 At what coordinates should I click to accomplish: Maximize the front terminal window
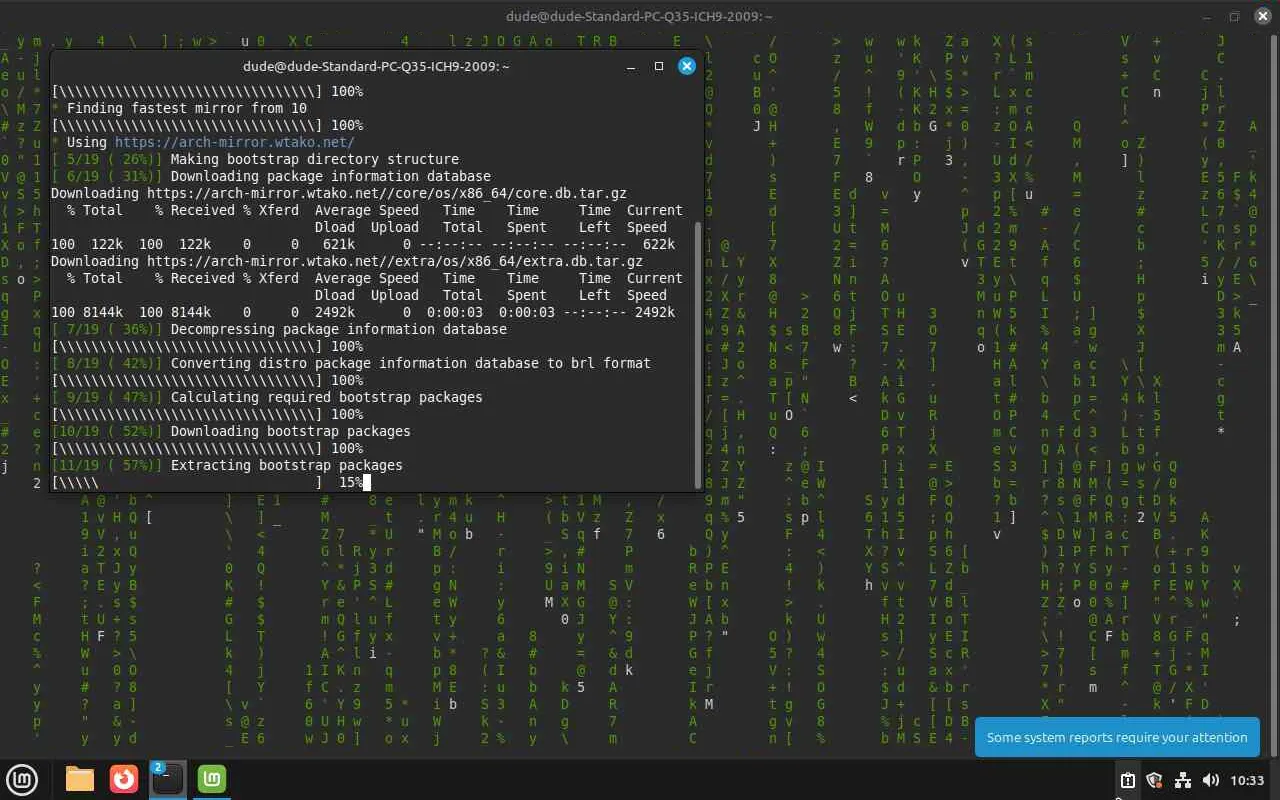(x=659, y=66)
